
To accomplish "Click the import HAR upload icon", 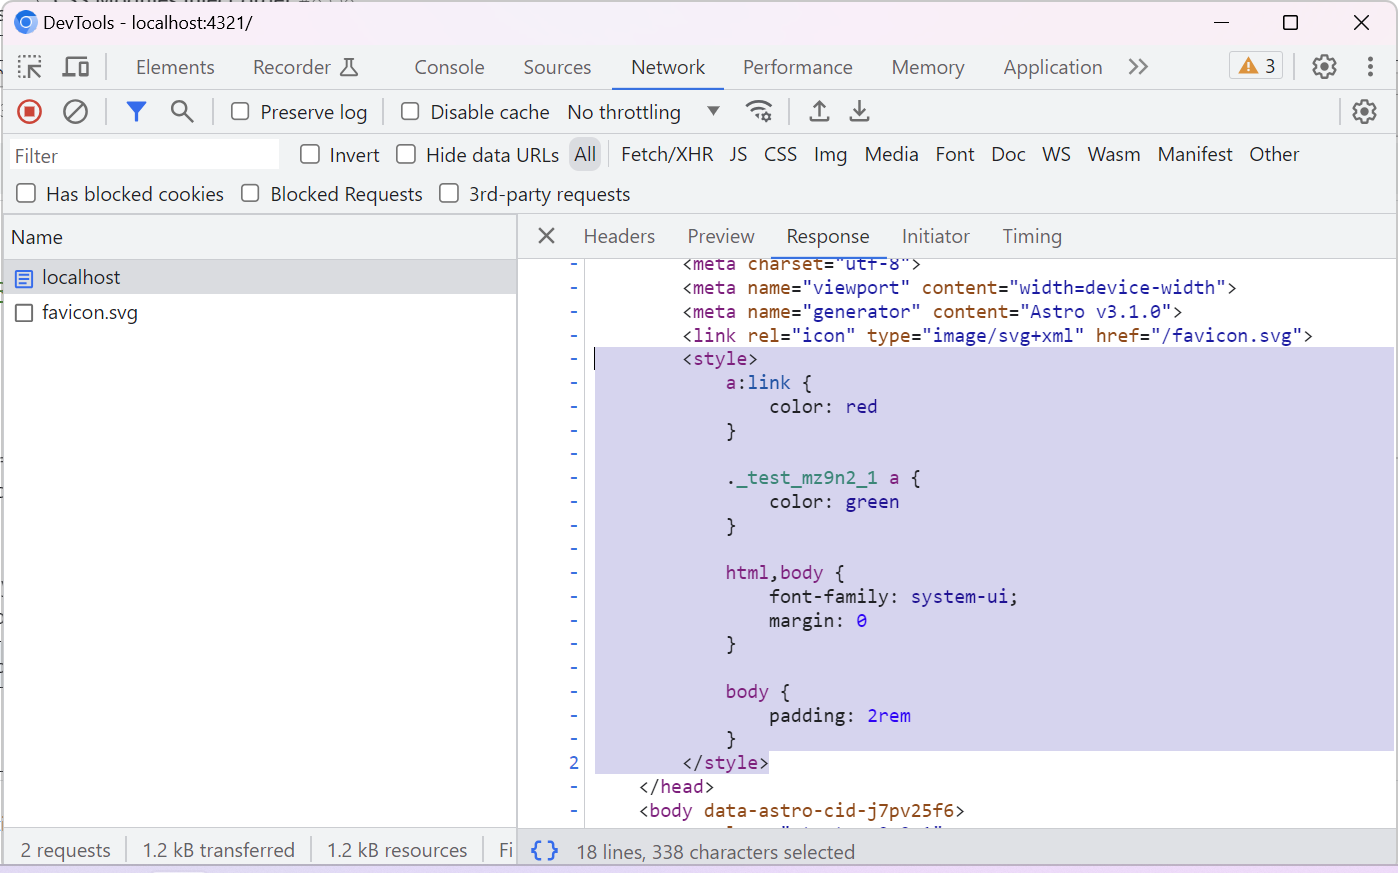I will pyautogui.click(x=819, y=112).
